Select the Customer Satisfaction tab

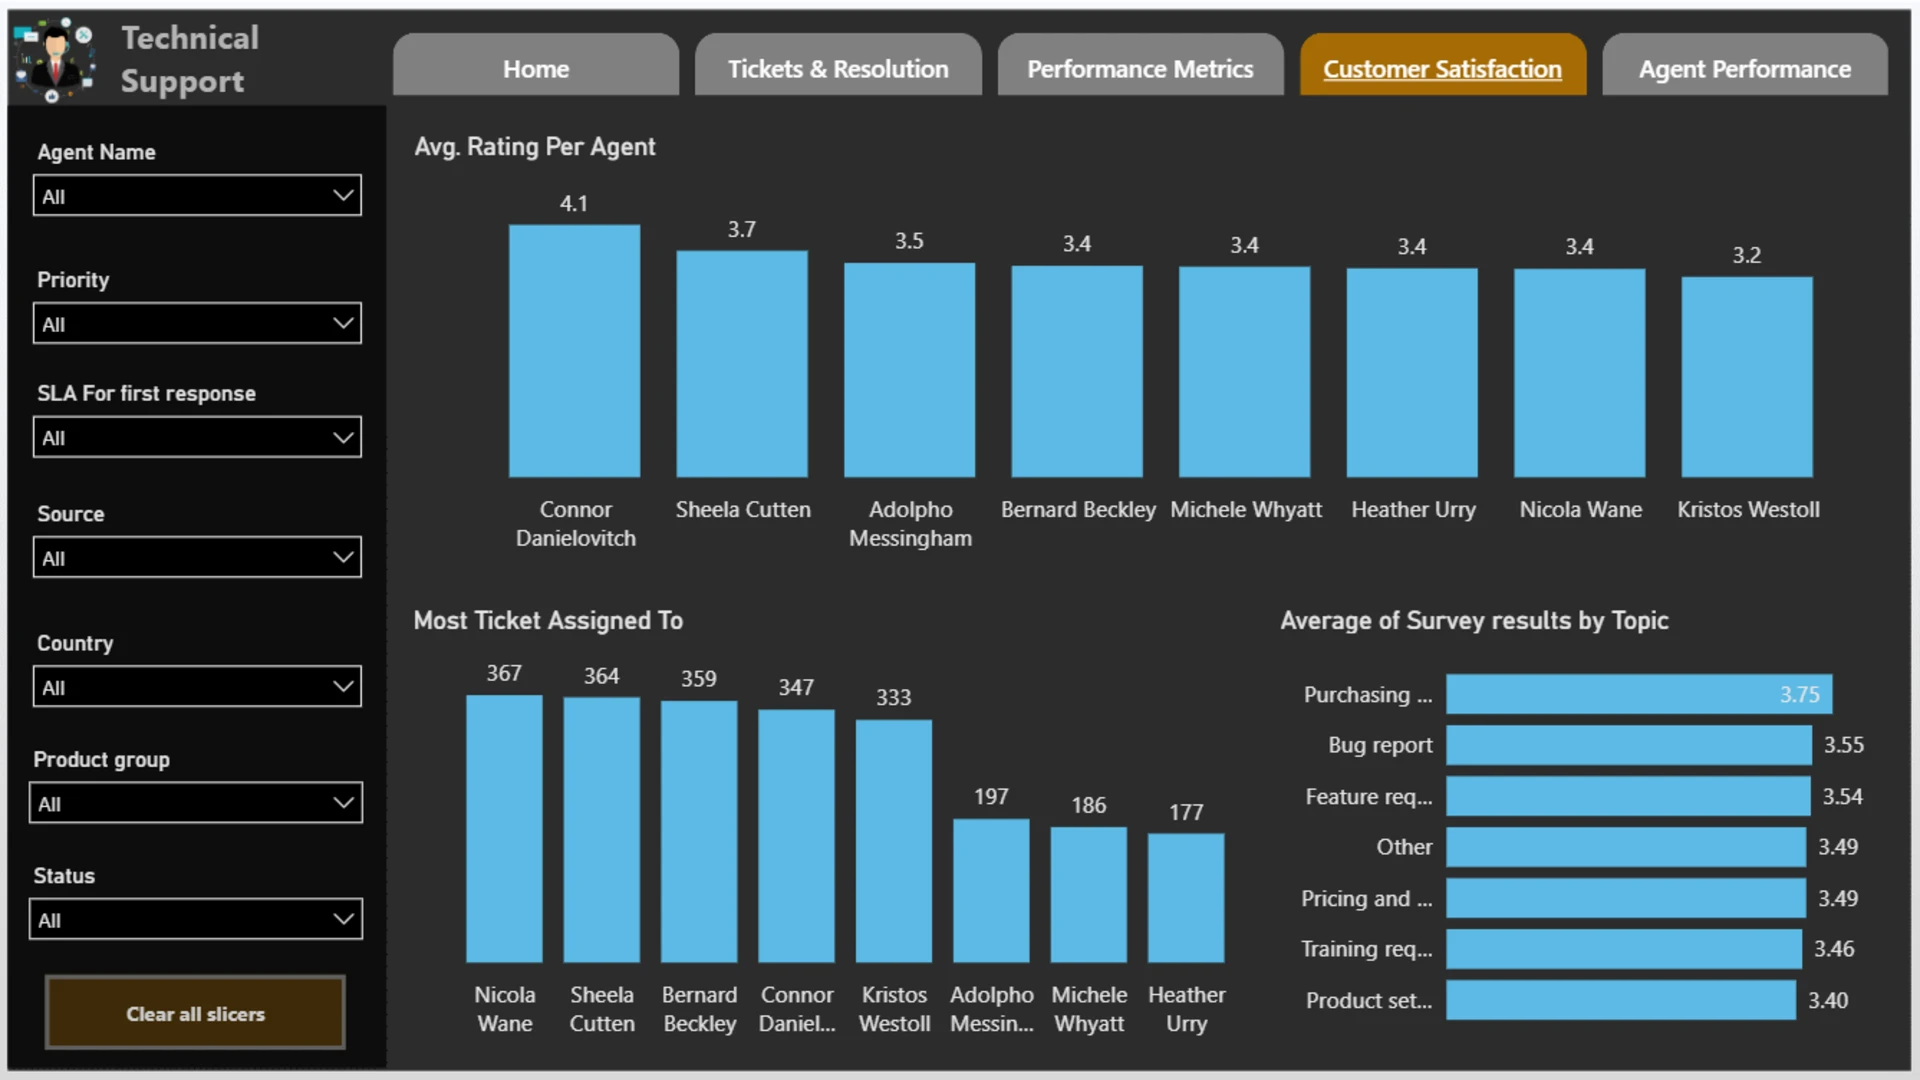pos(1443,66)
